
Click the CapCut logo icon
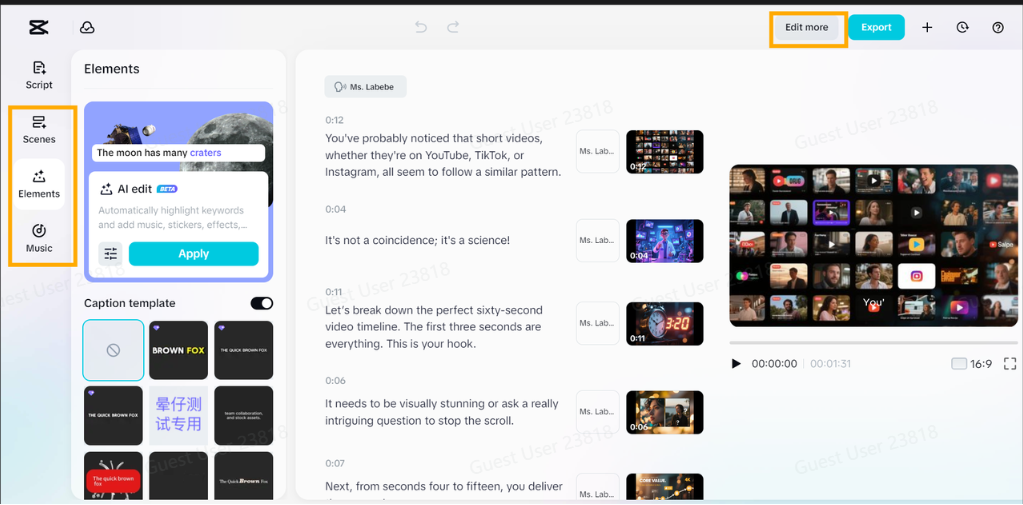point(39,28)
